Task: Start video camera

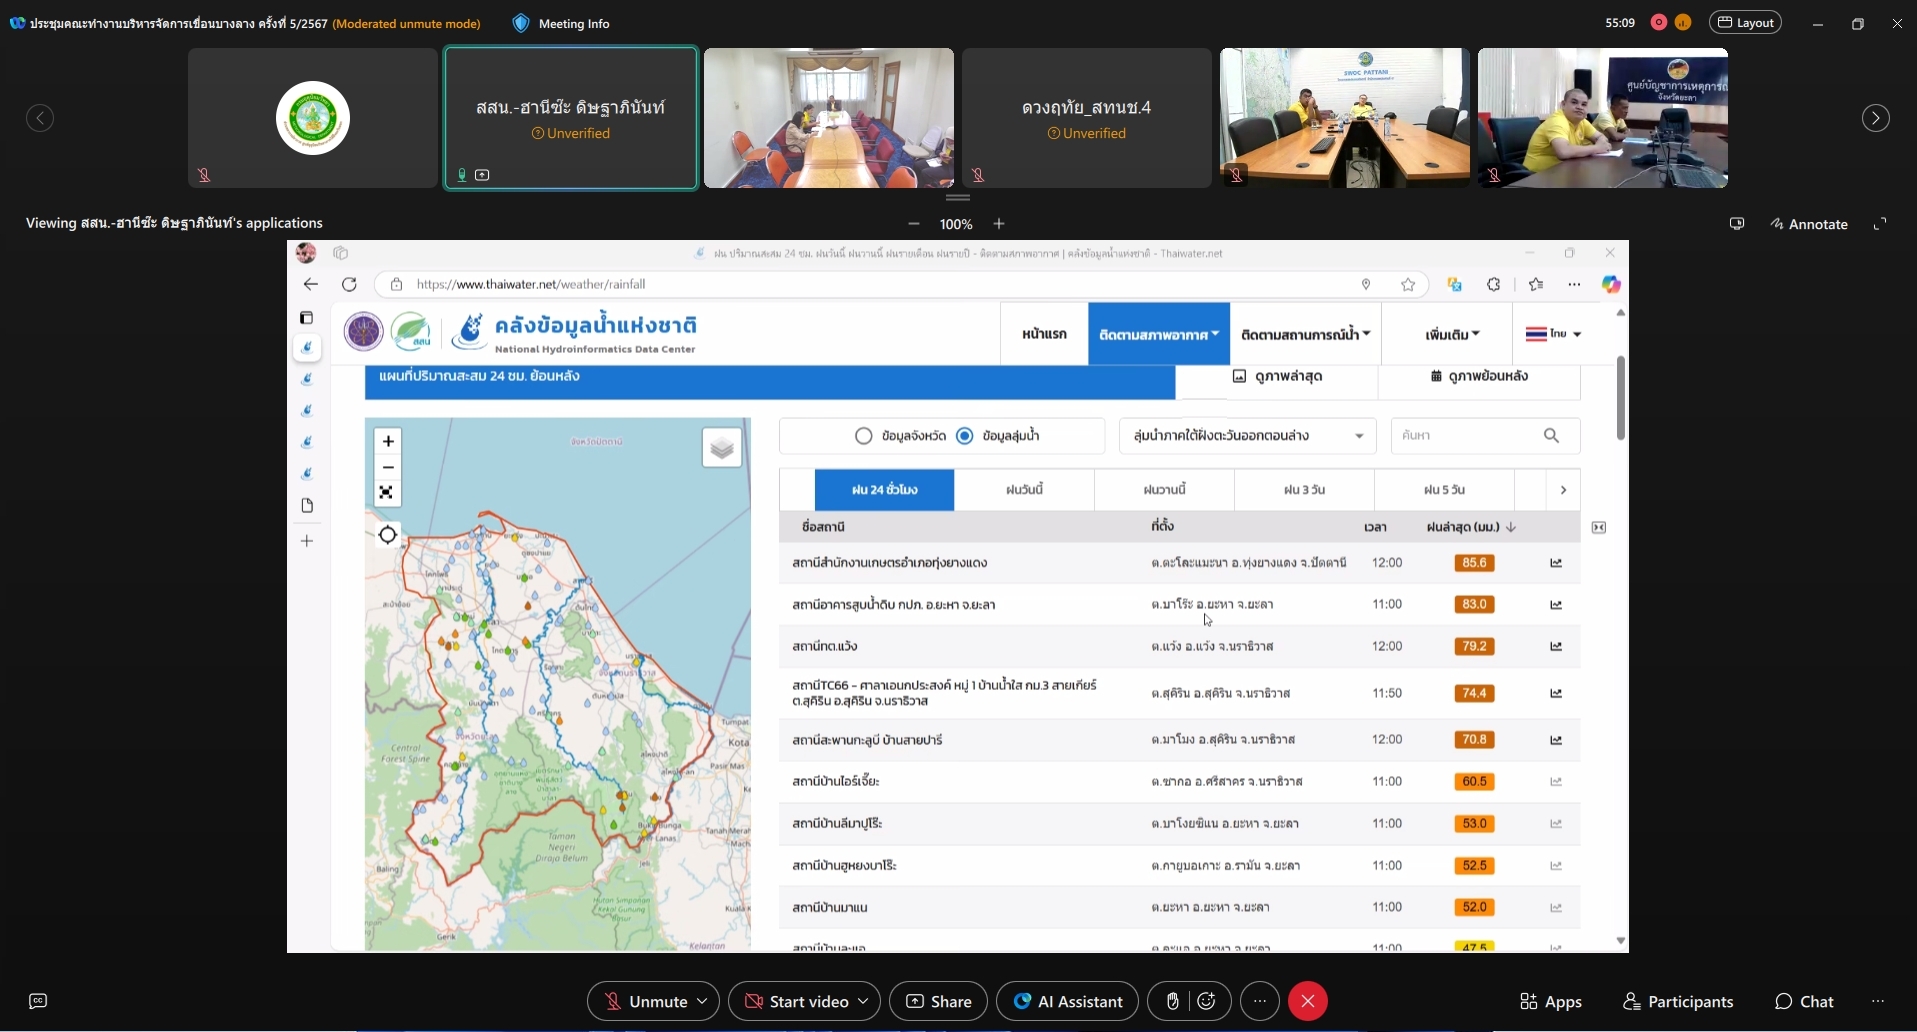Action: pyautogui.click(x=797, y=1001)
